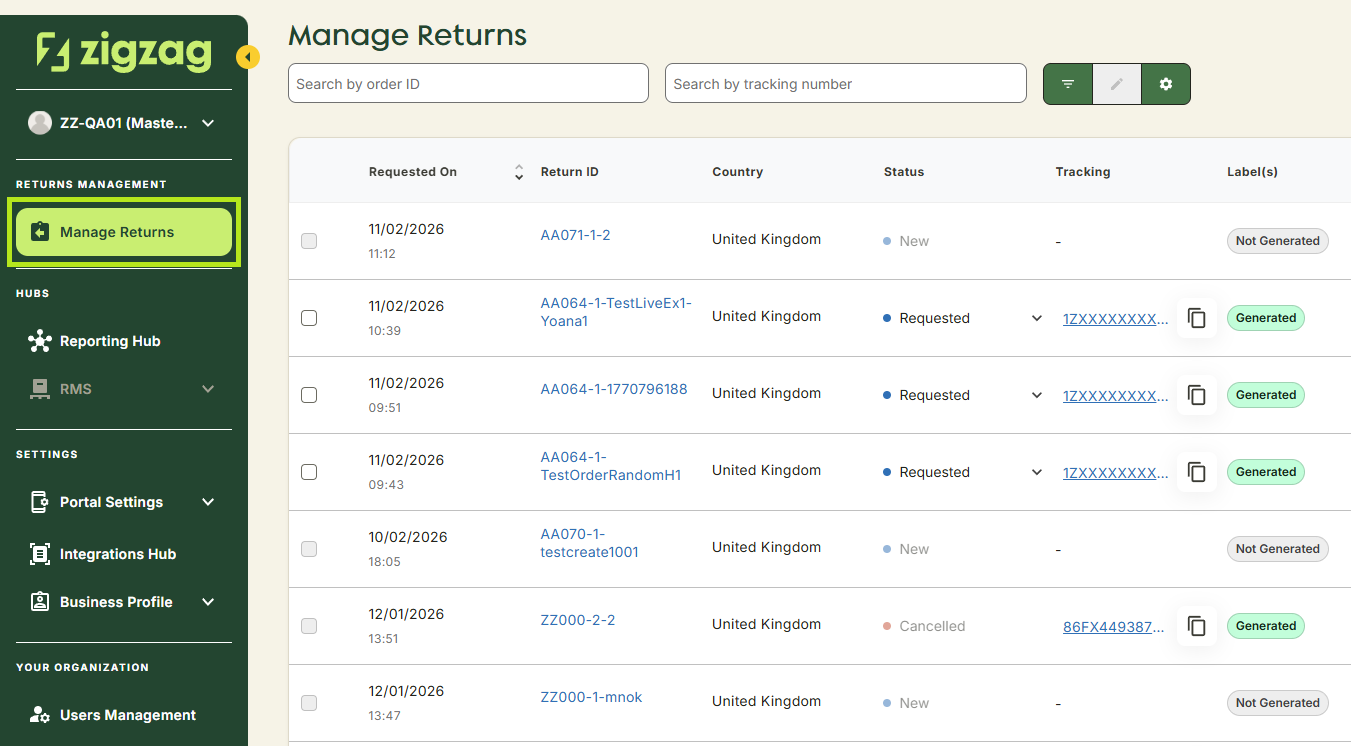Copy tracking number for ZZ000-2-2 return

(1197, 626)
